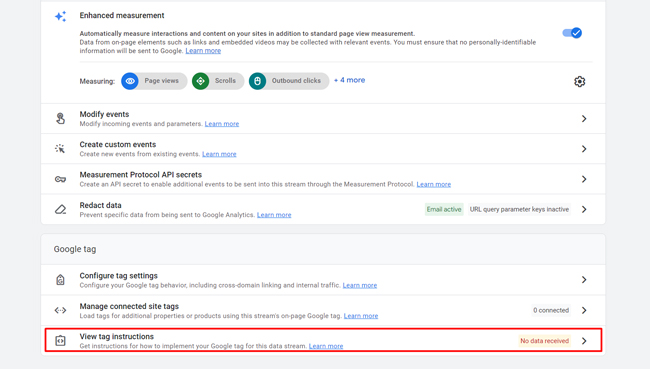Expand the View tag instructions chevron
This screenshot has height=369, width=650.
point(584,341)
